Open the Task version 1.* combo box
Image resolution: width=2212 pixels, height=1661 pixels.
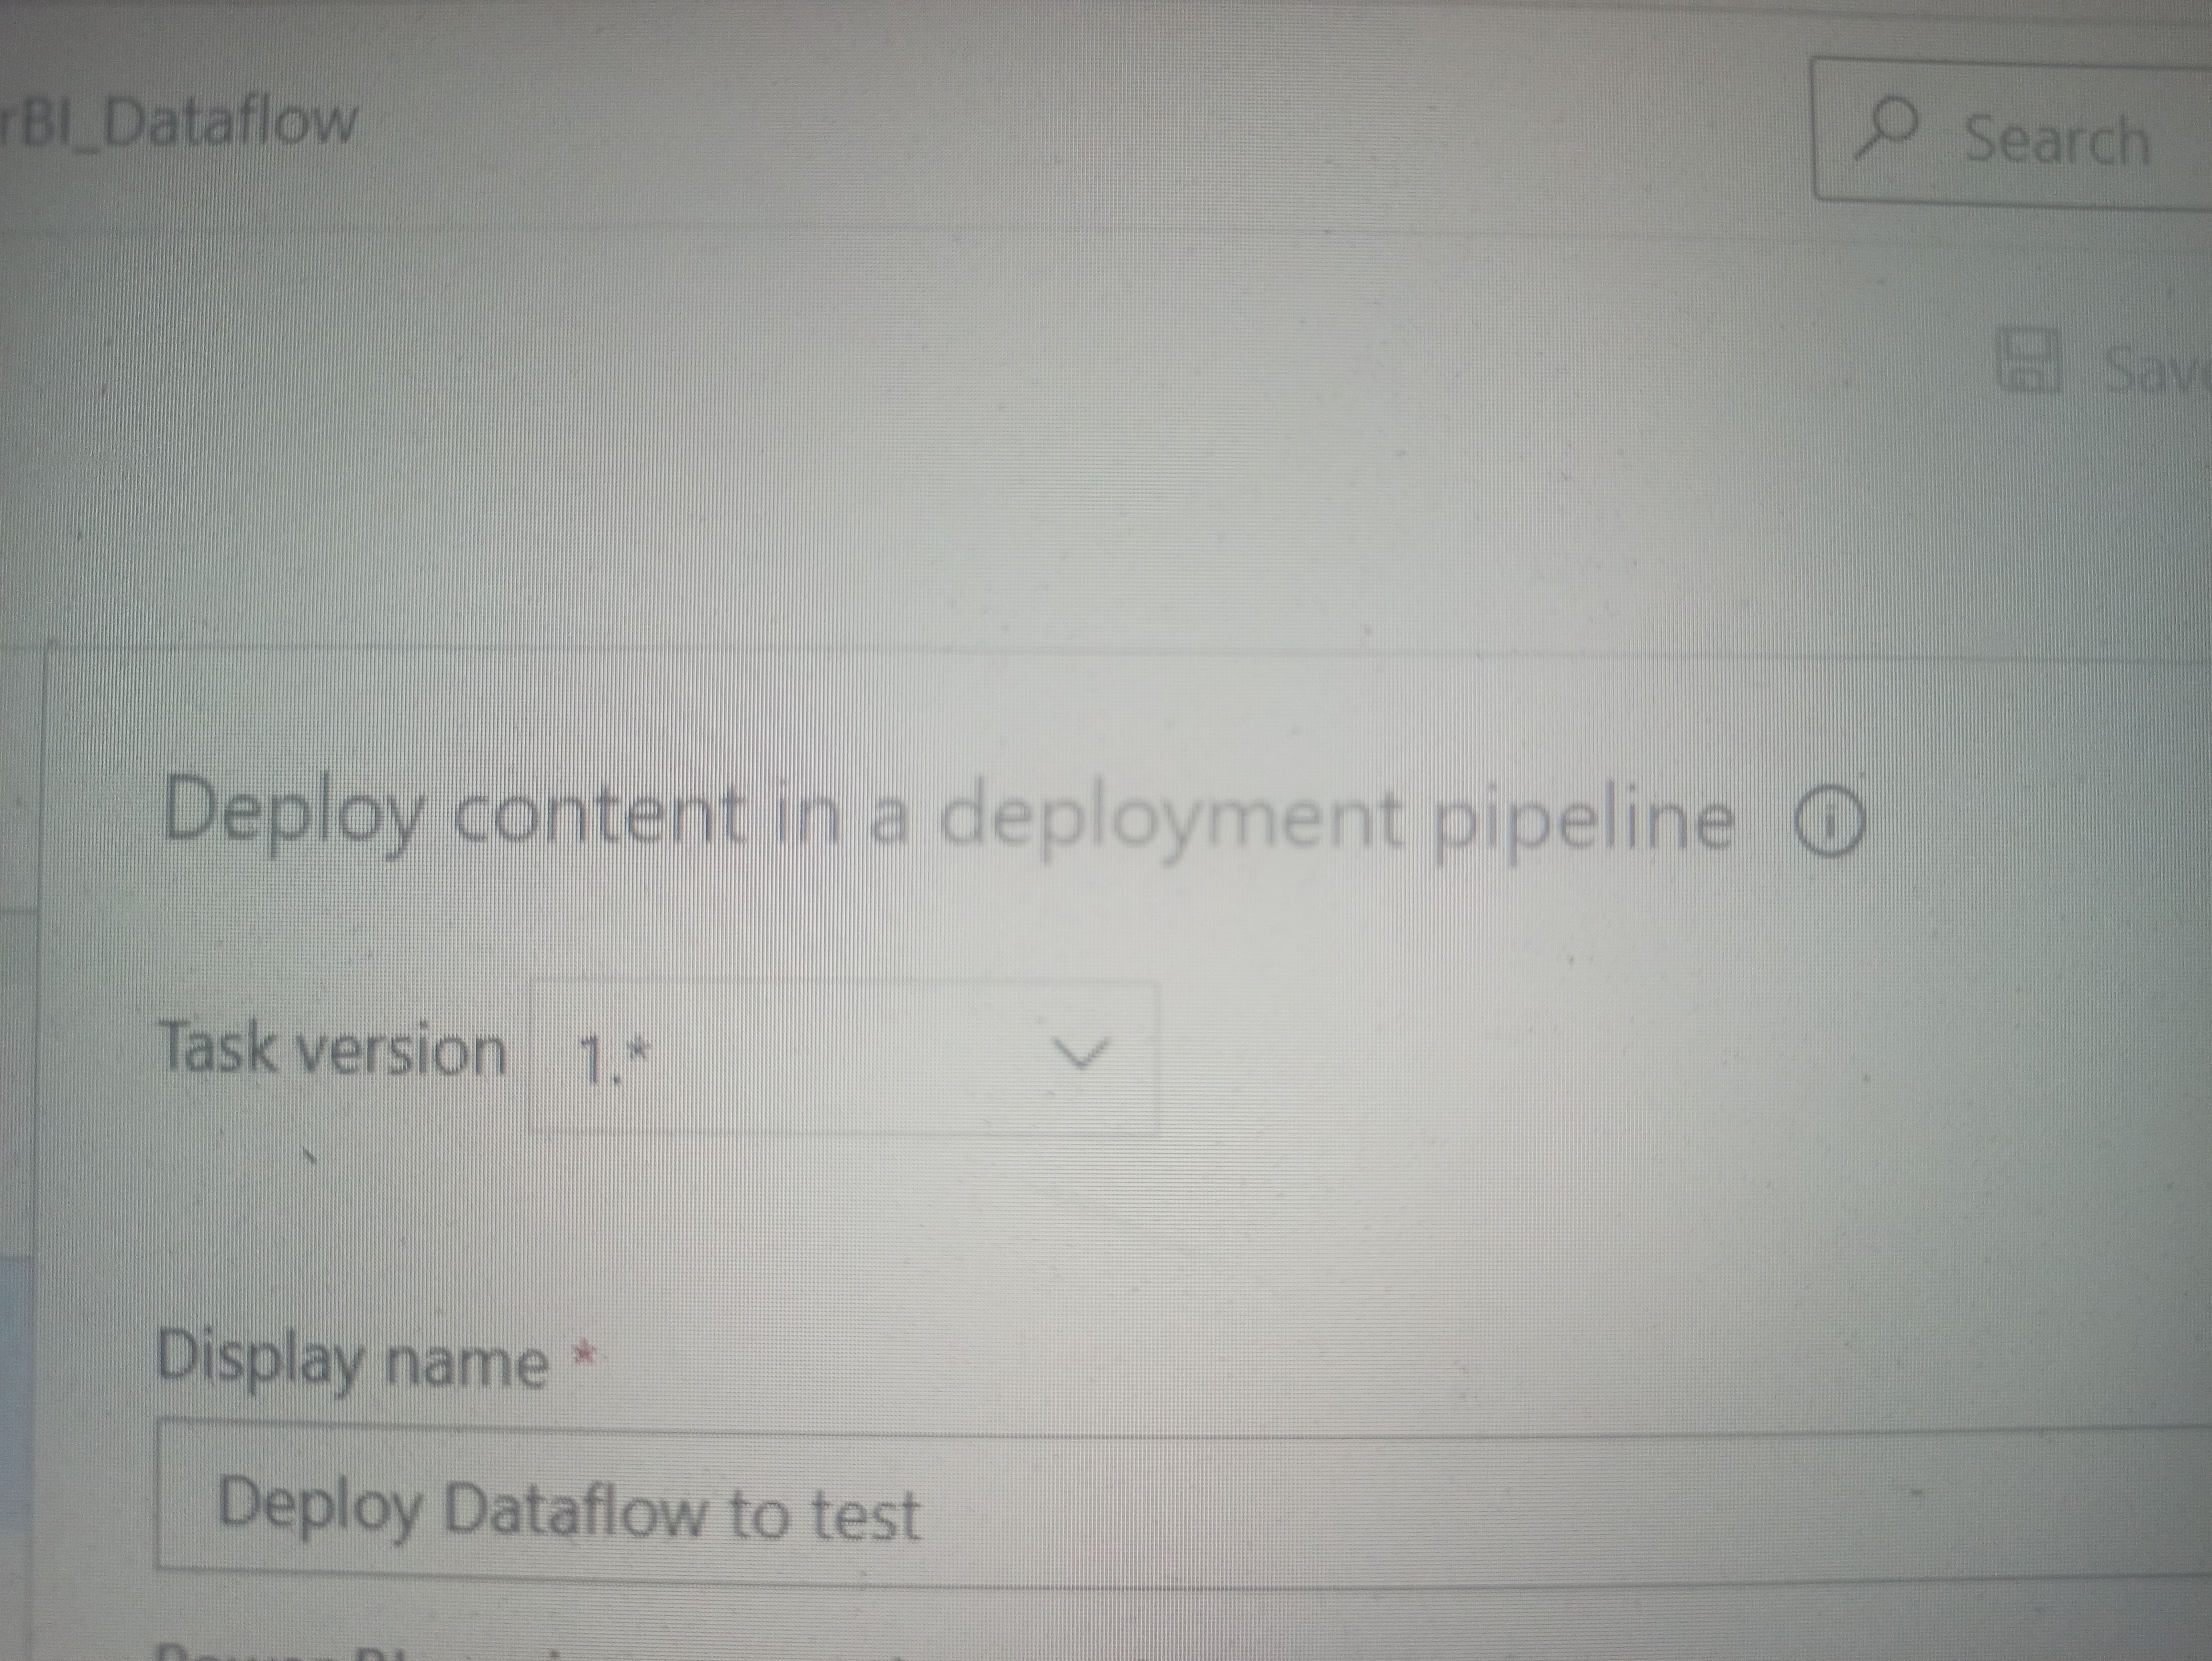[842, 1057]
